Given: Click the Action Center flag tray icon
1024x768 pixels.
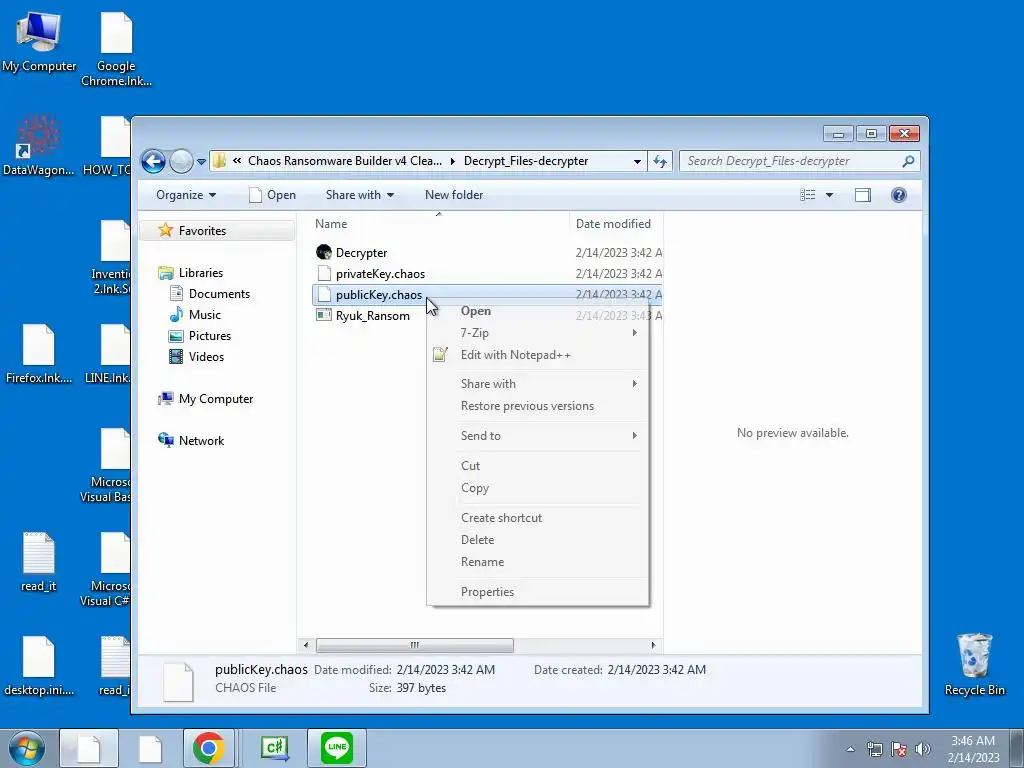Looking at the screenshot, I should 899,749.
